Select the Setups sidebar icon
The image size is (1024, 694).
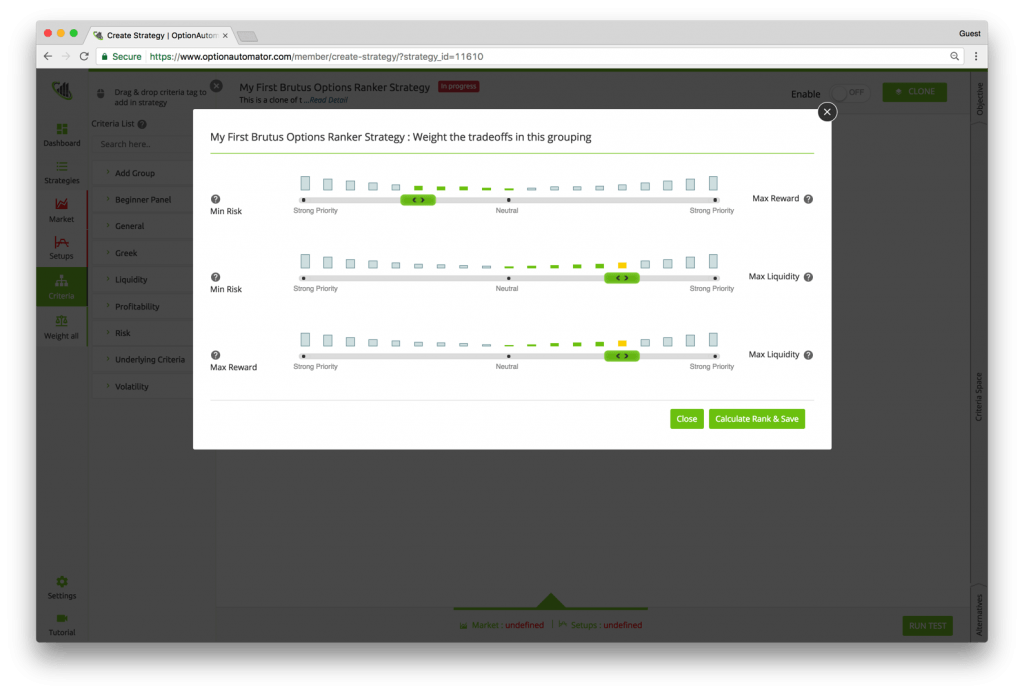click(62, 243)
